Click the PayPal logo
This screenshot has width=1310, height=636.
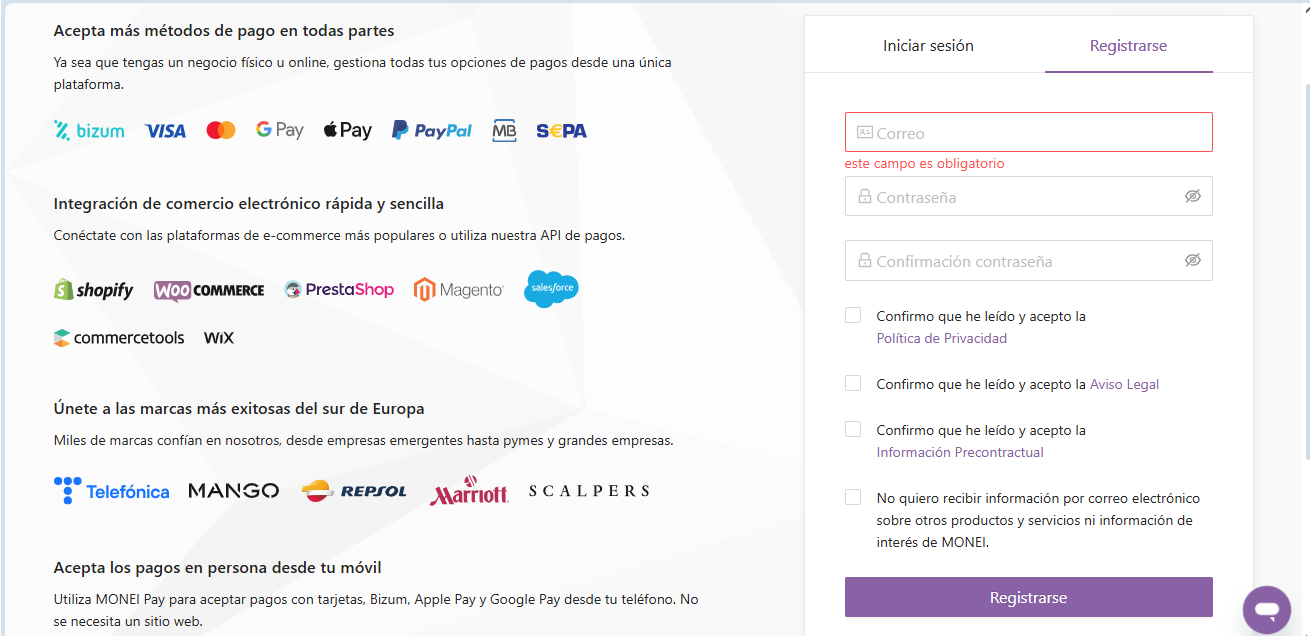point(431,130)
